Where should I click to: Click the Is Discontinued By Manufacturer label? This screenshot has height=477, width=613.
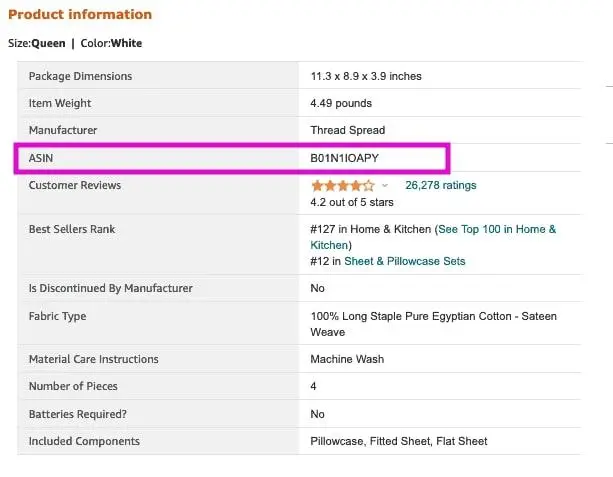(x=111, y=288)
